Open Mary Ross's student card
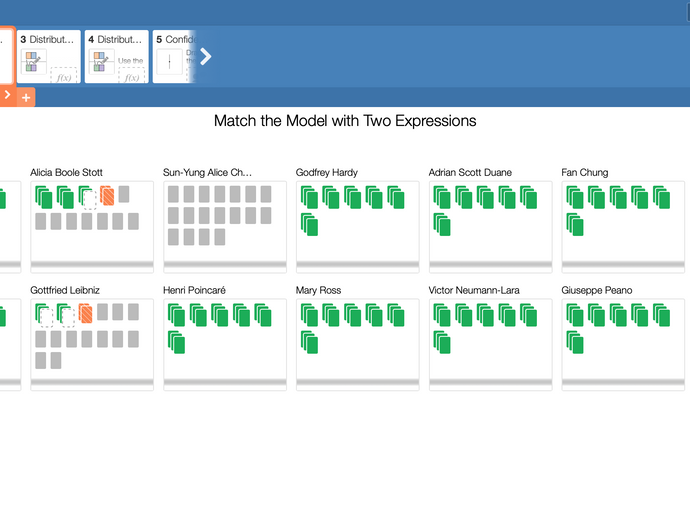Viewport: 690px width, 518px height. pyautogui.click(x=358, y=345)
